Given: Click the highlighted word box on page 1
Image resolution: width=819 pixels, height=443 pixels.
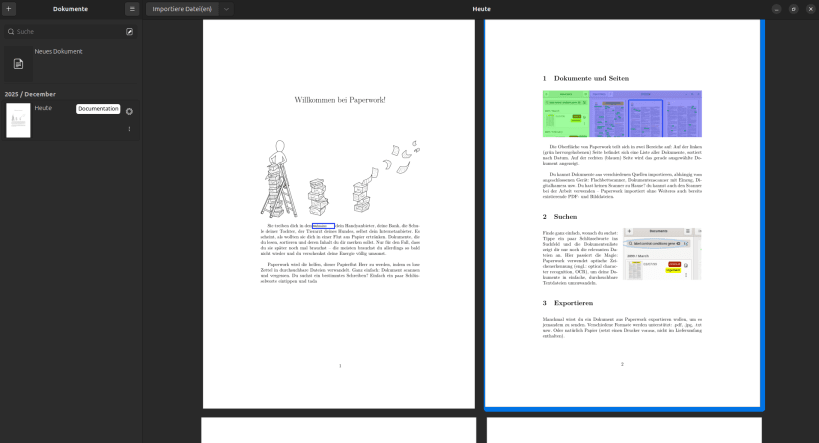Looking at the screenshot, I should pos(323,226).
